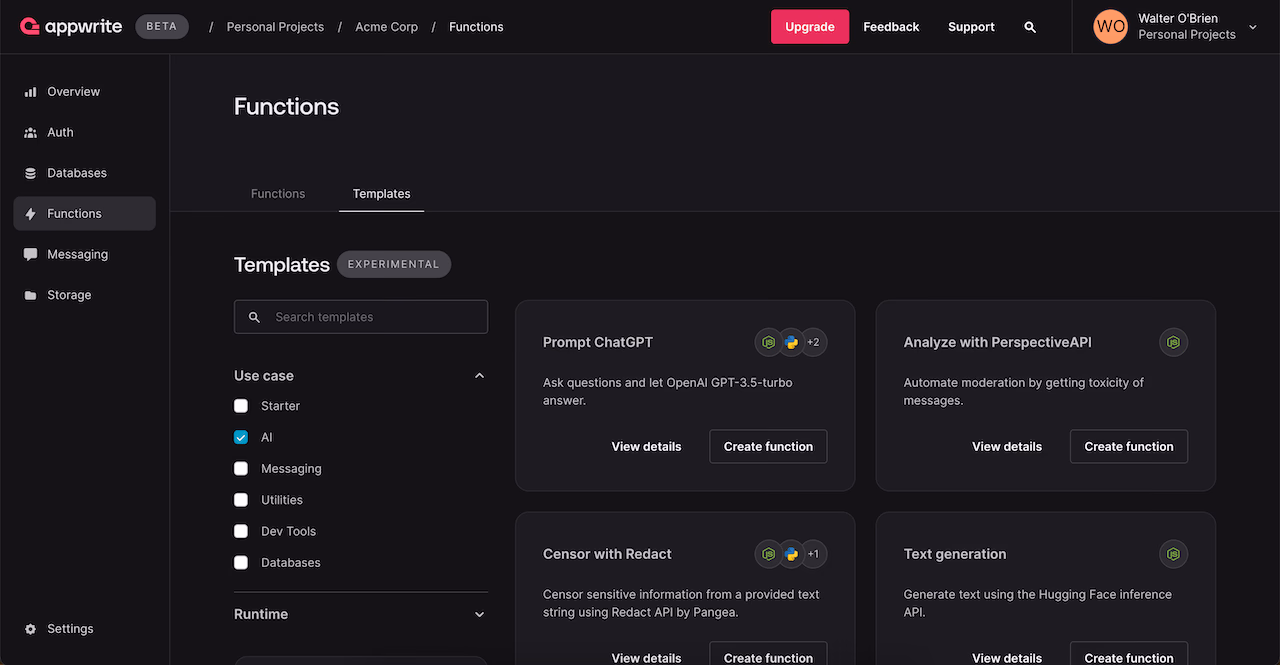1280x665 pixels.
Task: Uncheck the AI use case checkbox
Action: pyautogui.click(x=241, y=437)
